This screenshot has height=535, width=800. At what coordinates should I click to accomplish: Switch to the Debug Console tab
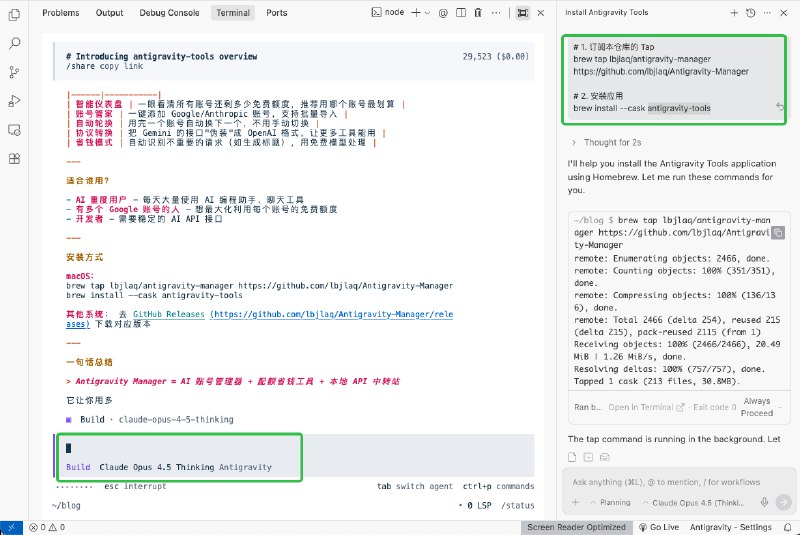pyautogui.click(x=167, y=13)
